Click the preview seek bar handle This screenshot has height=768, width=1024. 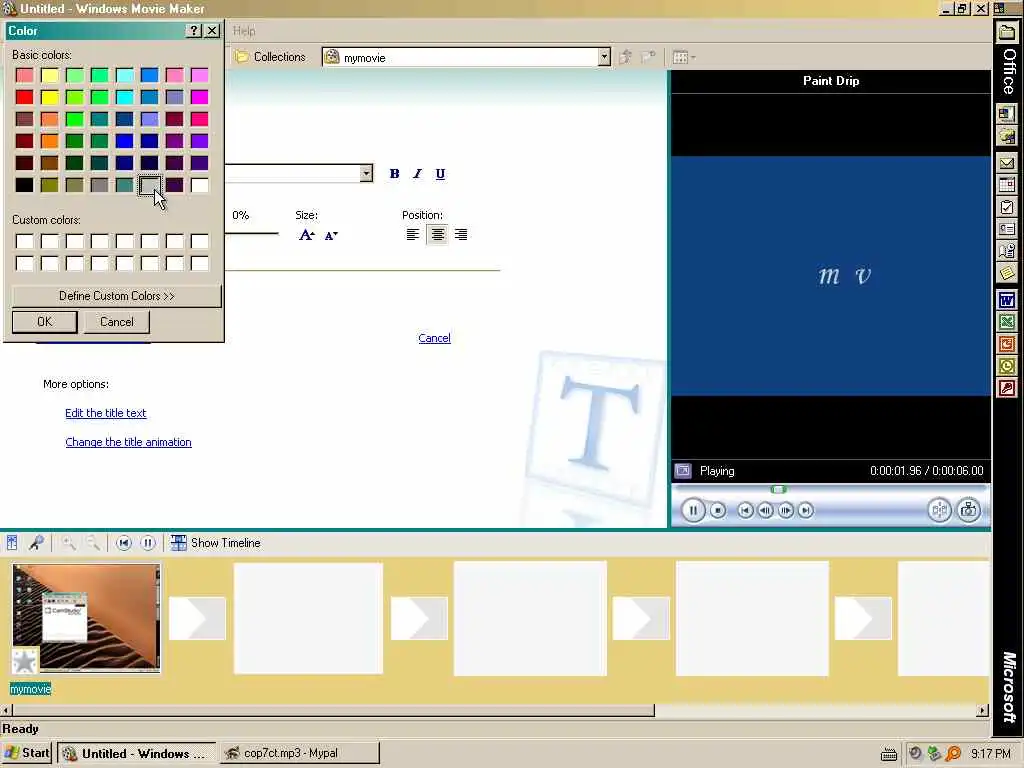(x=778, y=489)
